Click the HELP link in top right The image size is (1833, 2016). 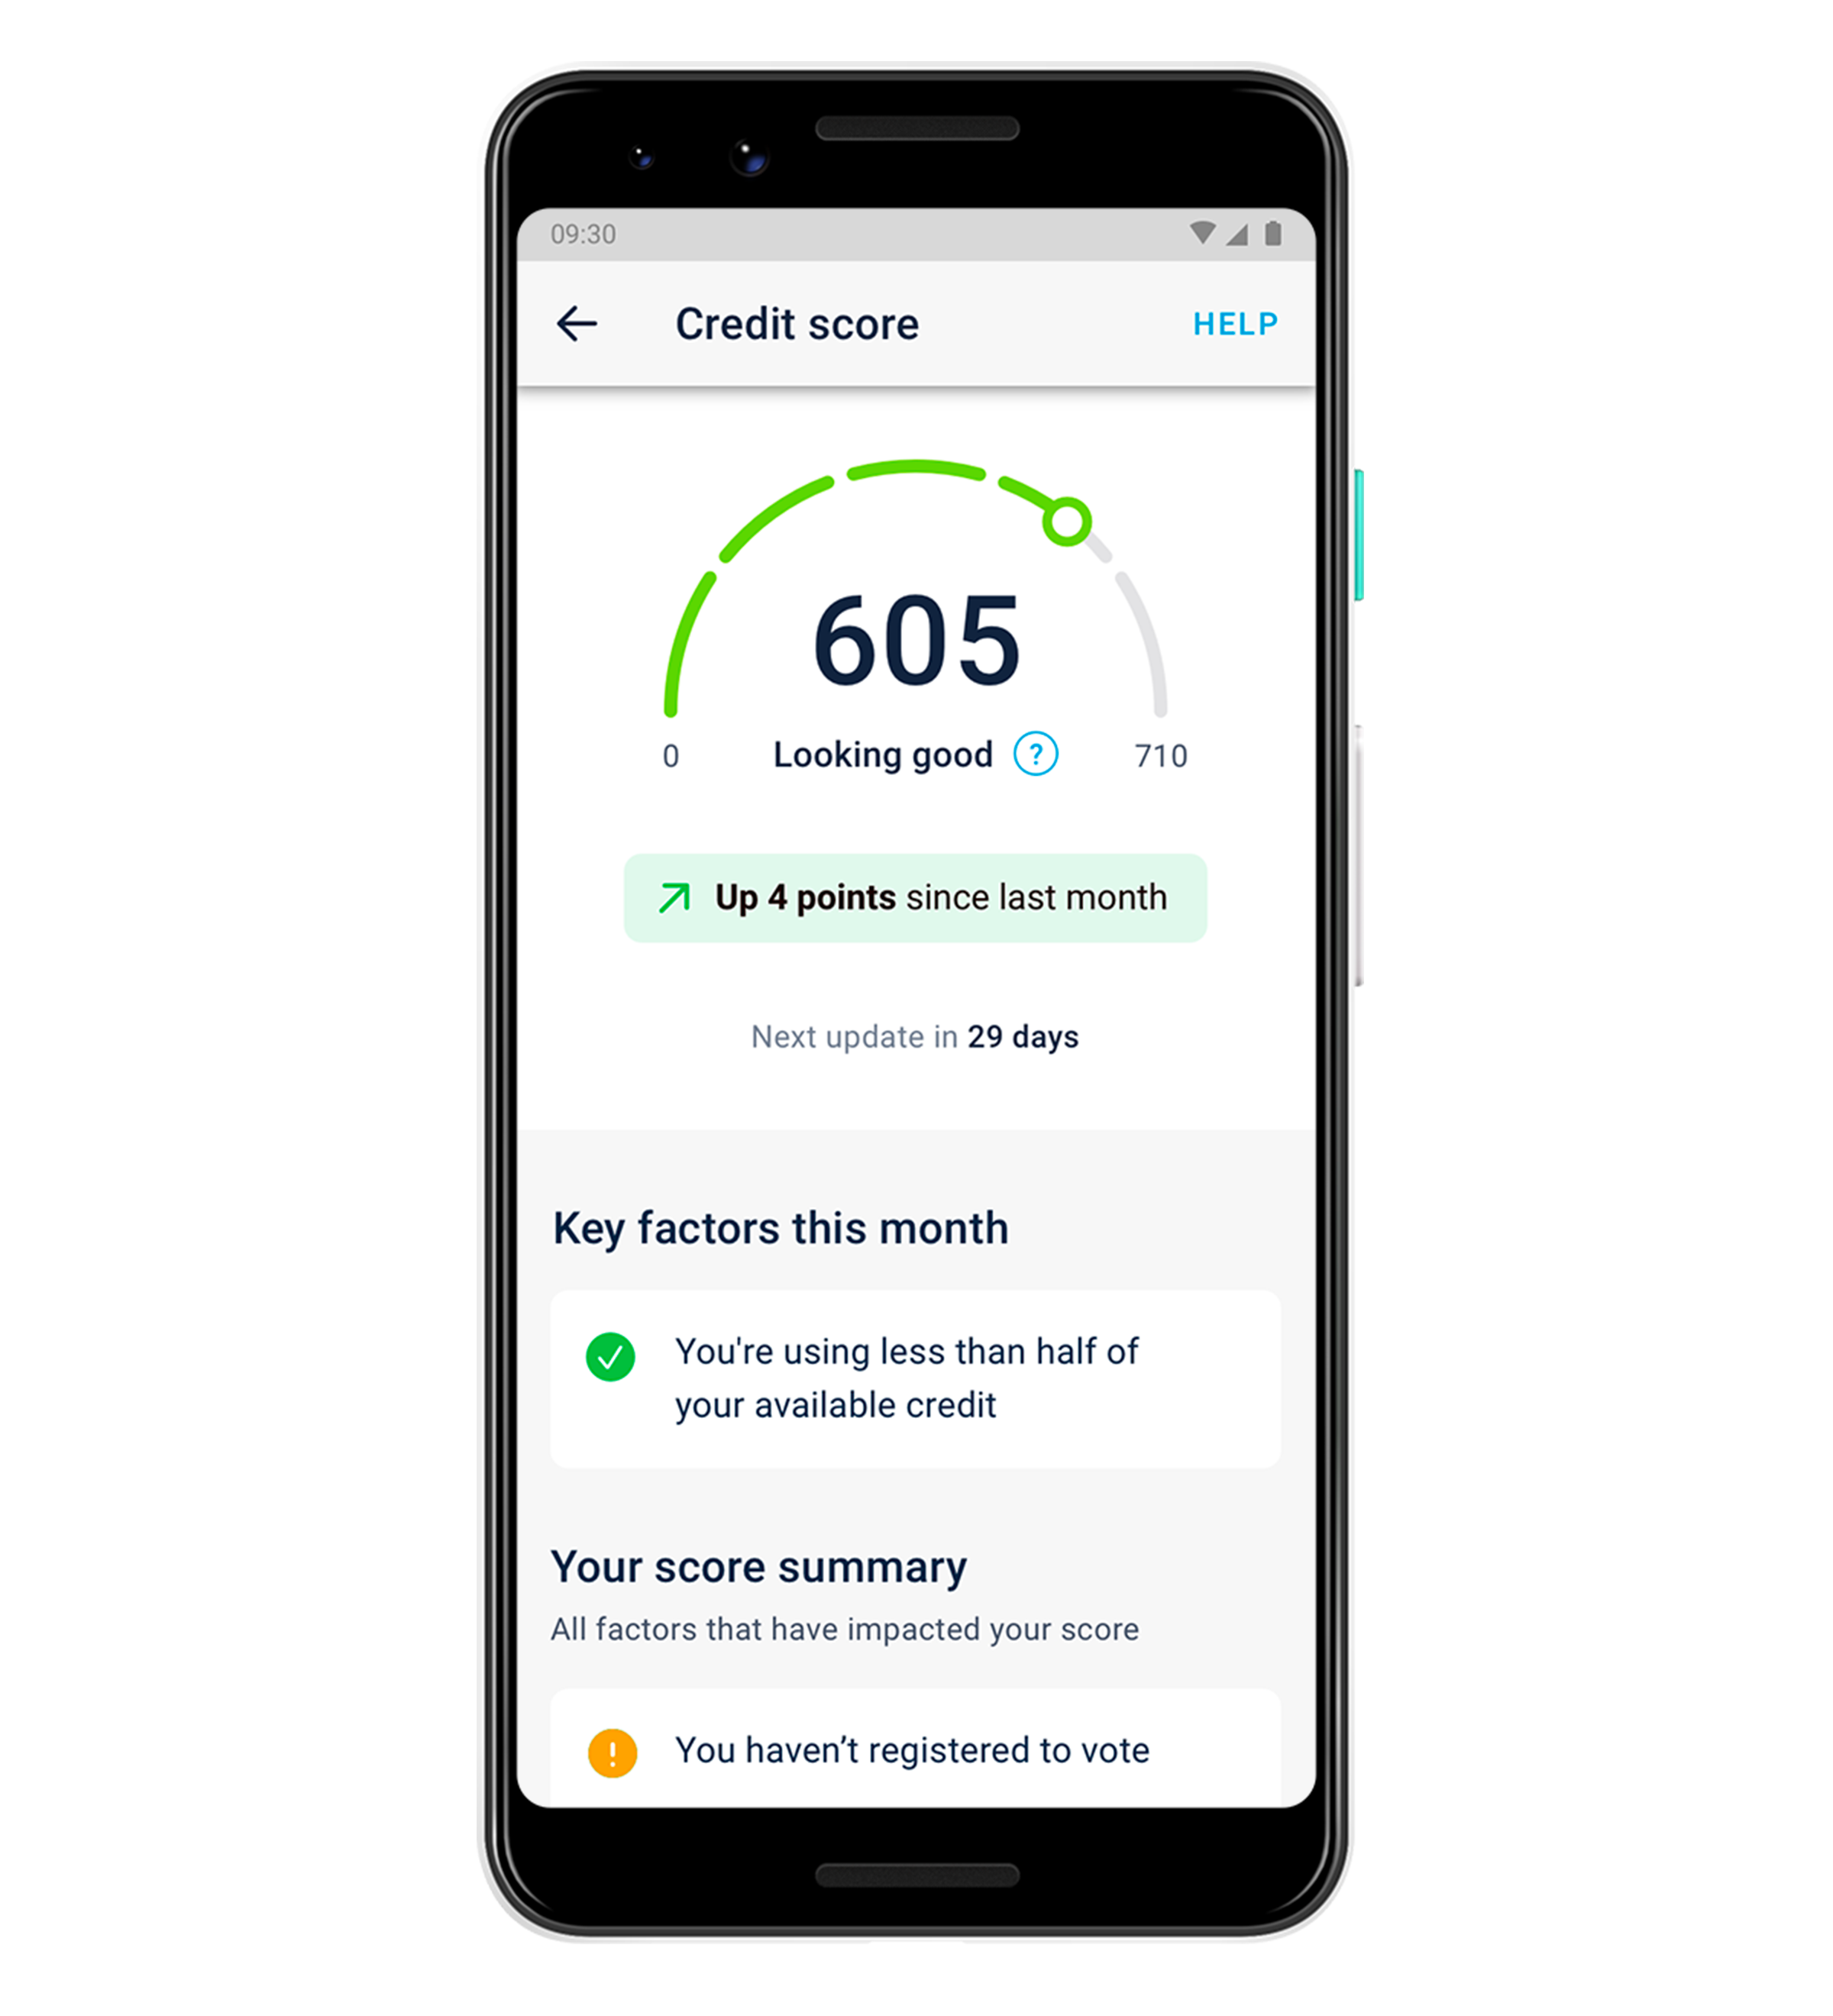pyautogui.click(x=1253, y=325)
